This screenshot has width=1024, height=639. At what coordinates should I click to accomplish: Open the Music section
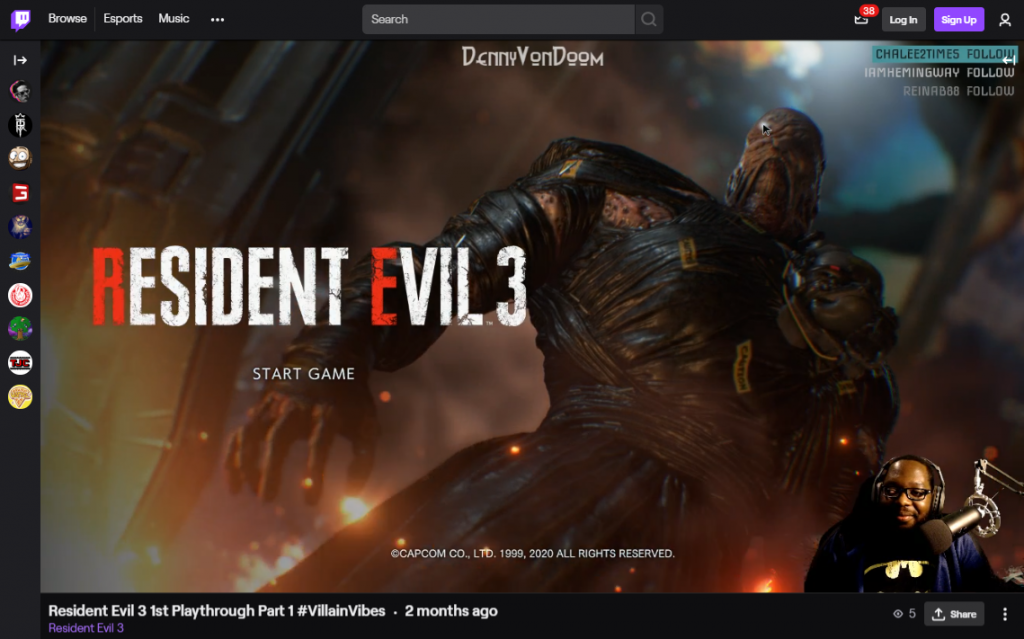click(x=174, y=19)
